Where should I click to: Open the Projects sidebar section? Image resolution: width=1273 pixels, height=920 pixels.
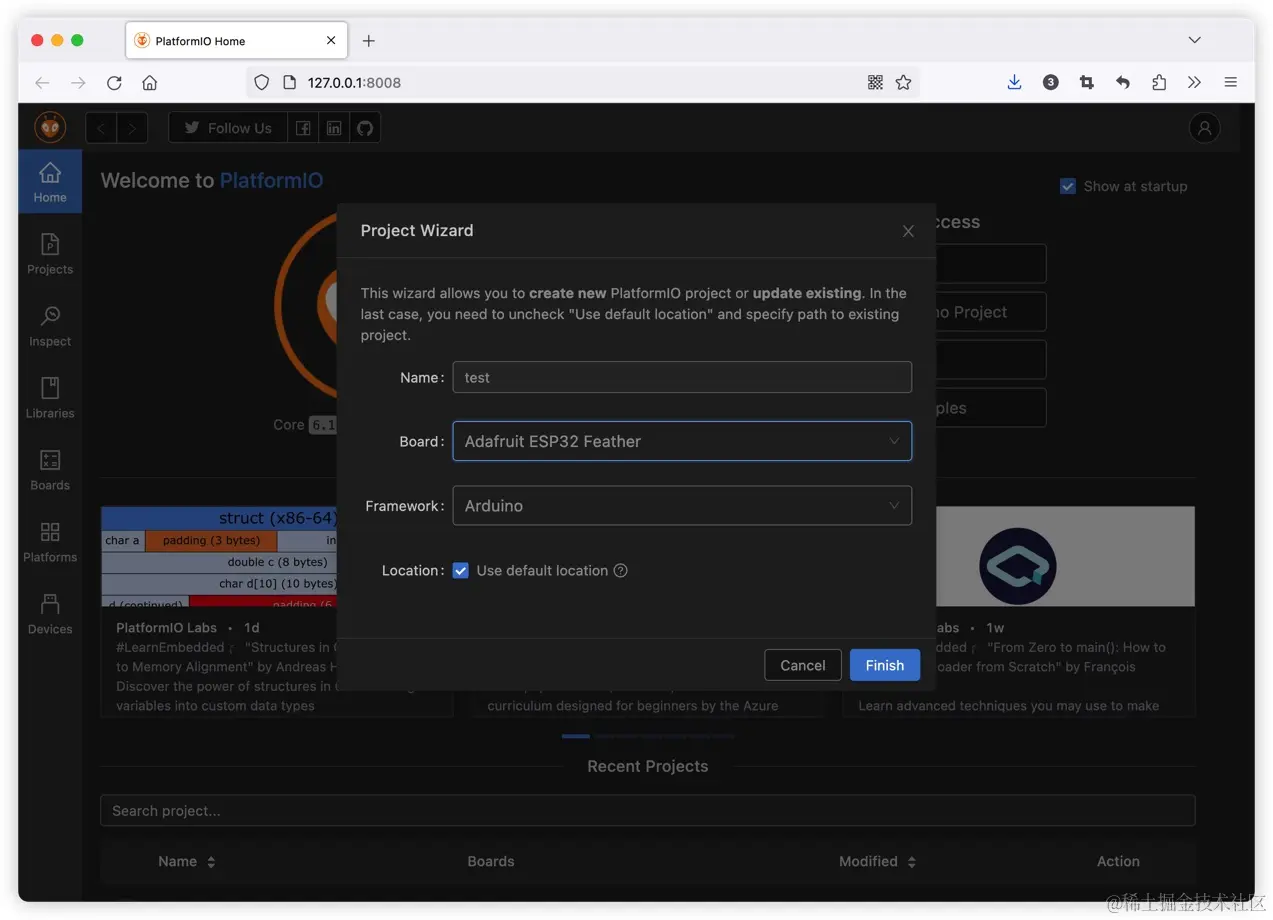coord(50,254)
